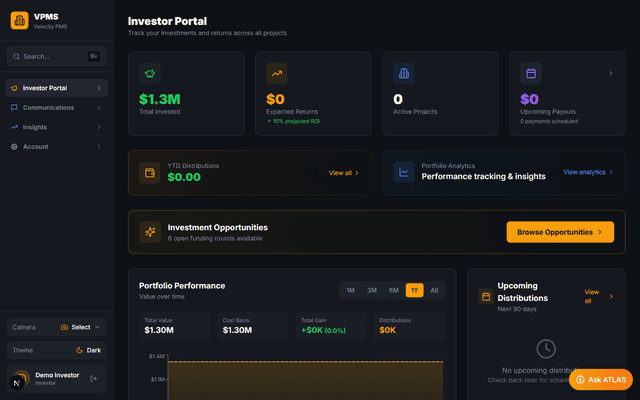Click the Cost Basis $1.30M stat
Image resolution: width=640 pixels, height=400 pixels.
point(253,327)
